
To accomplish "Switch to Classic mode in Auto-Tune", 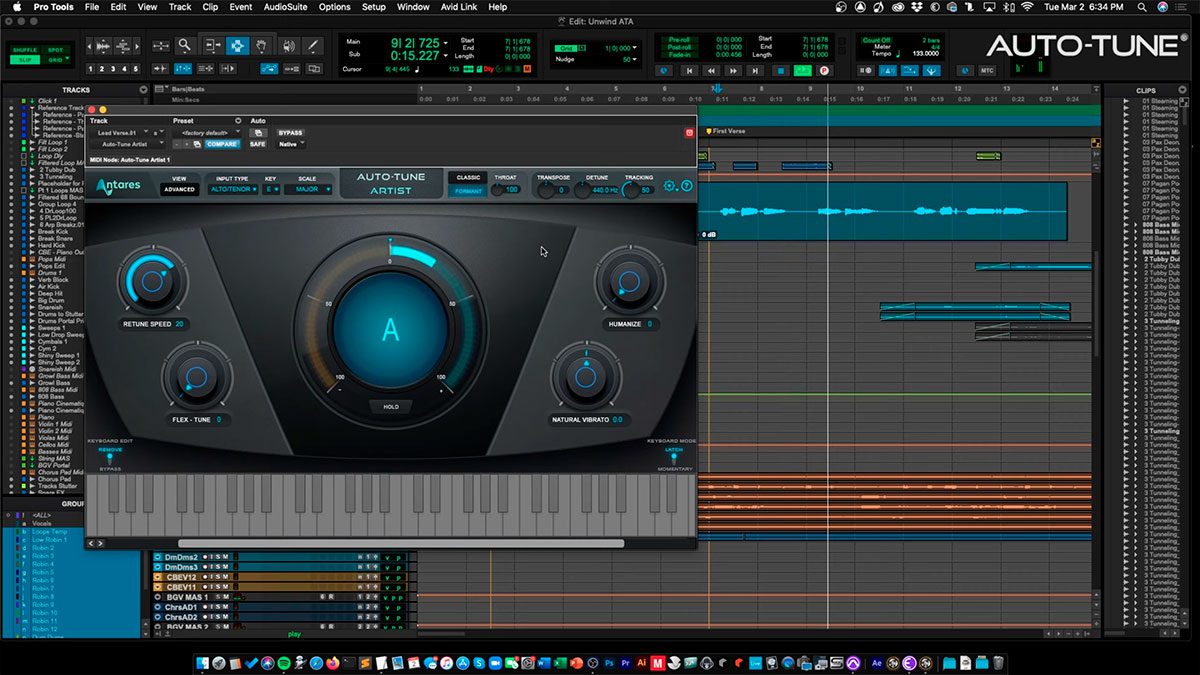I will point(468,177).
